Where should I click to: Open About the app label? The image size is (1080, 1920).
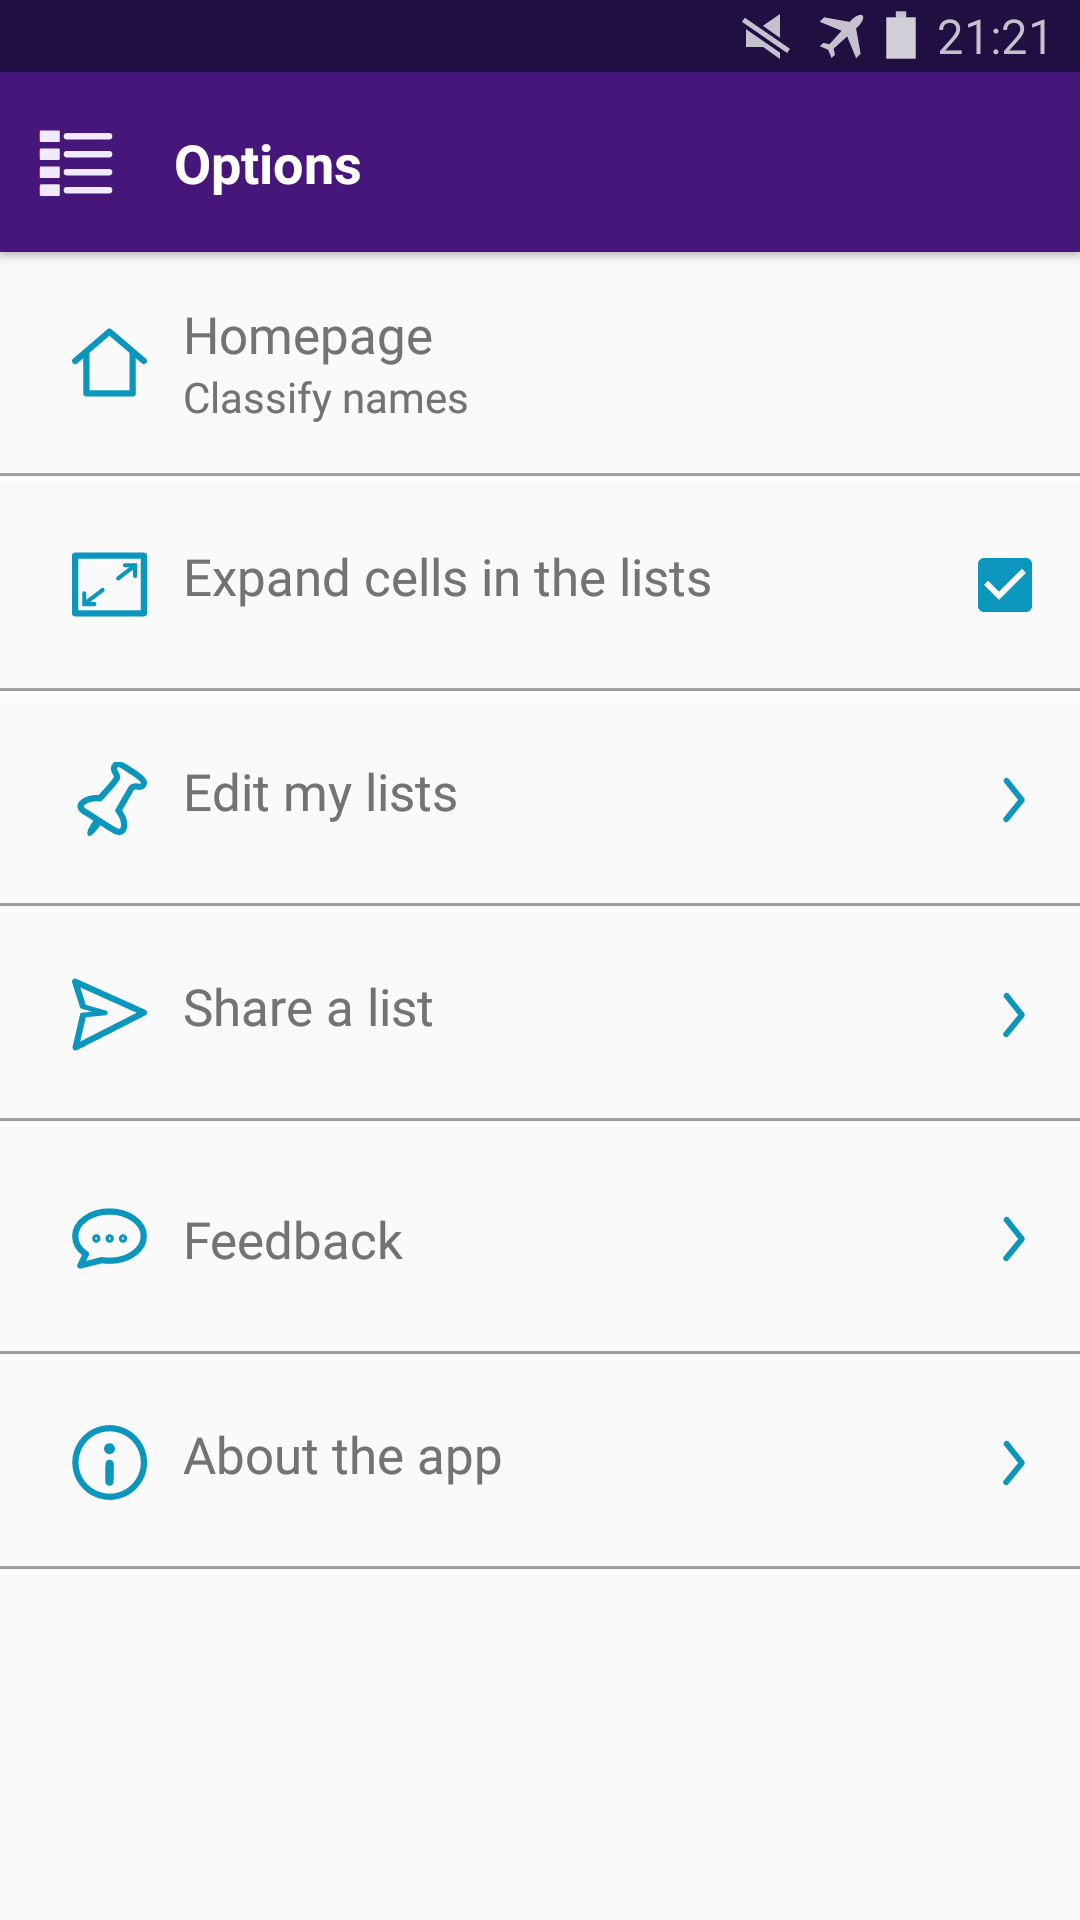[342, 1457]
